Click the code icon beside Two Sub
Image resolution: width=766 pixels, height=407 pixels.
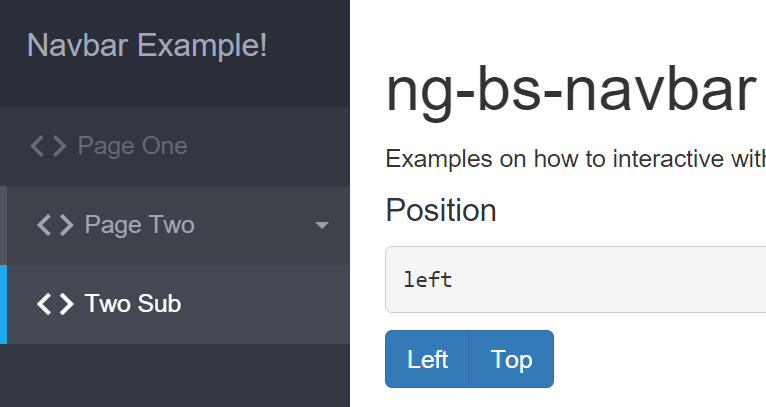tap(55, 304)
